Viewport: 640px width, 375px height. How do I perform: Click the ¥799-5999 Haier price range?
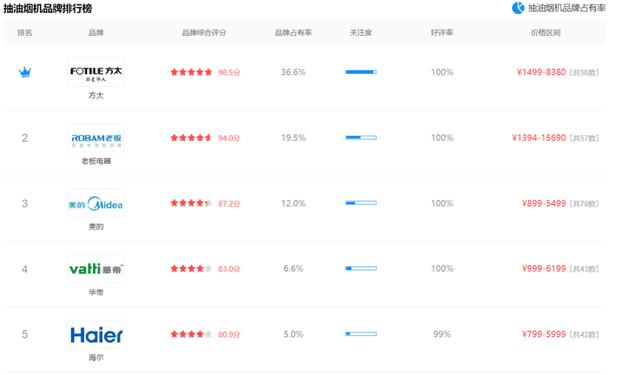pyautogui.click(x=544, y=335)
